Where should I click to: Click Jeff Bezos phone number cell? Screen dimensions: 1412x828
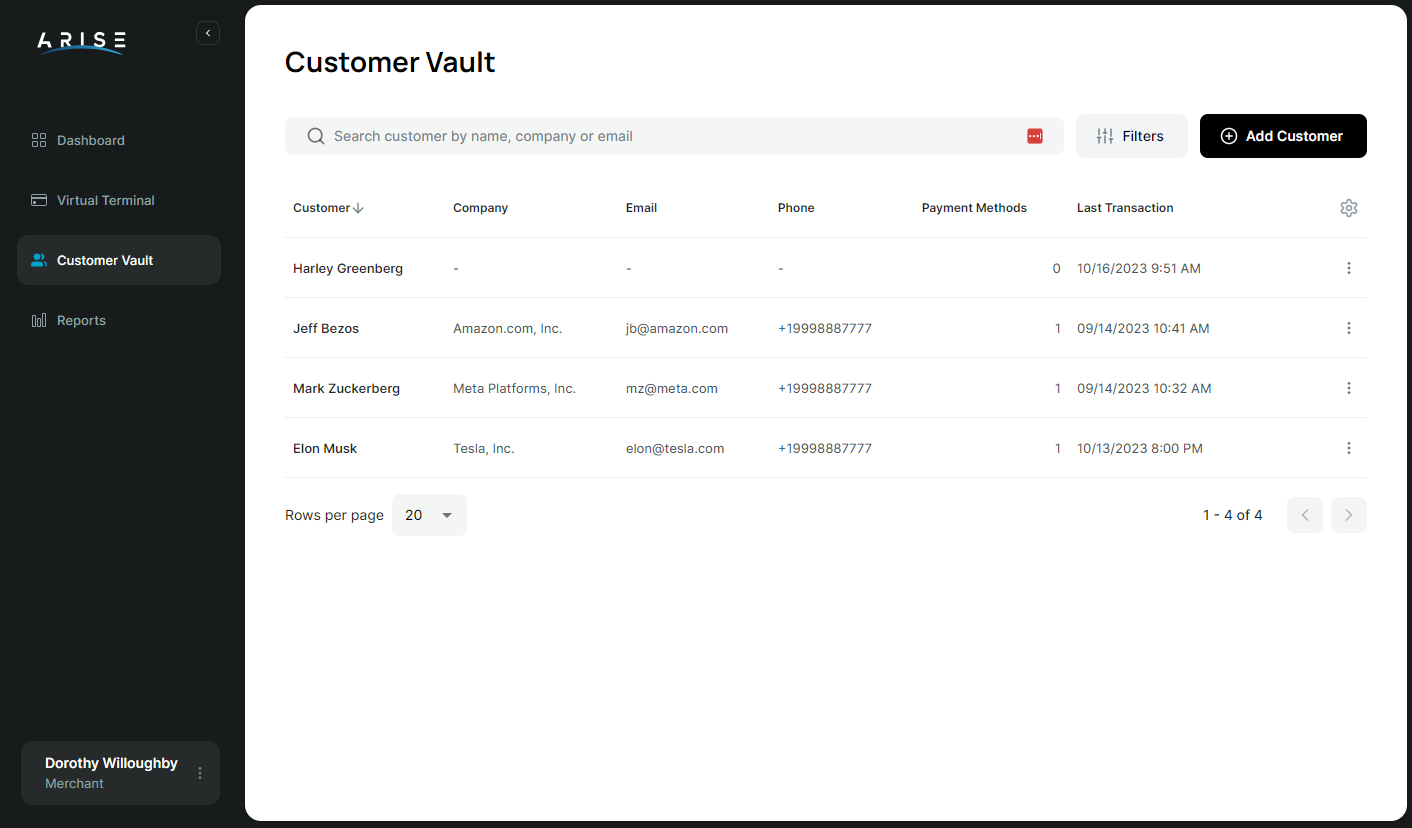(x=825, y=328)
